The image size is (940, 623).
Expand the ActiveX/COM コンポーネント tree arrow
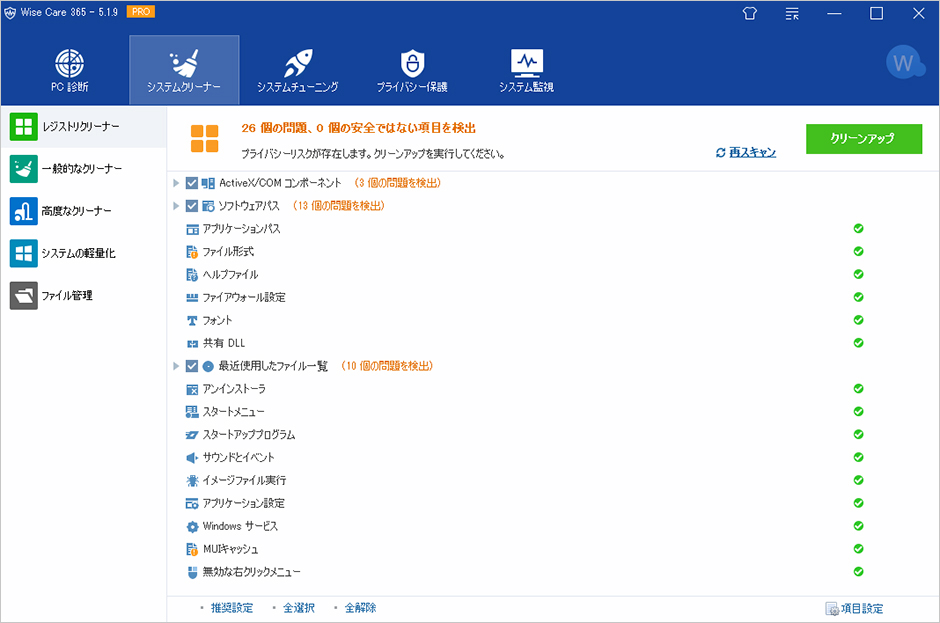[177, 183]
